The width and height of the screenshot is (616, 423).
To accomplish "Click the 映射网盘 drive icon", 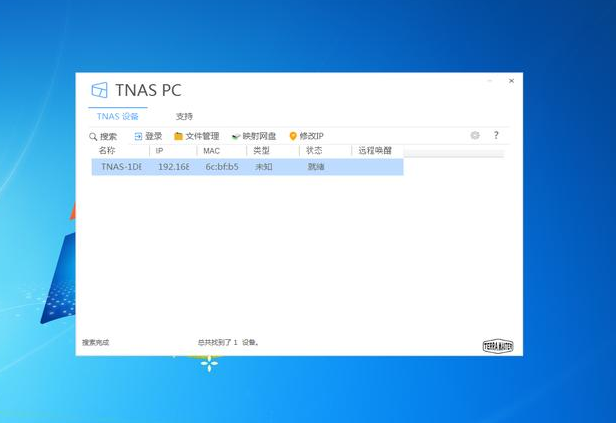I will point(236,136).
